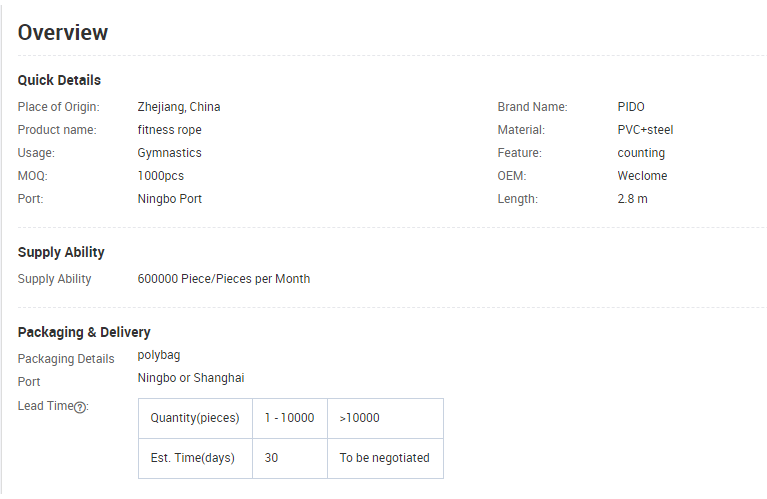Viewport: 767px width, 499px height.
Task: Click the Supply Ability section heading
Action: [x=61, y=252]
